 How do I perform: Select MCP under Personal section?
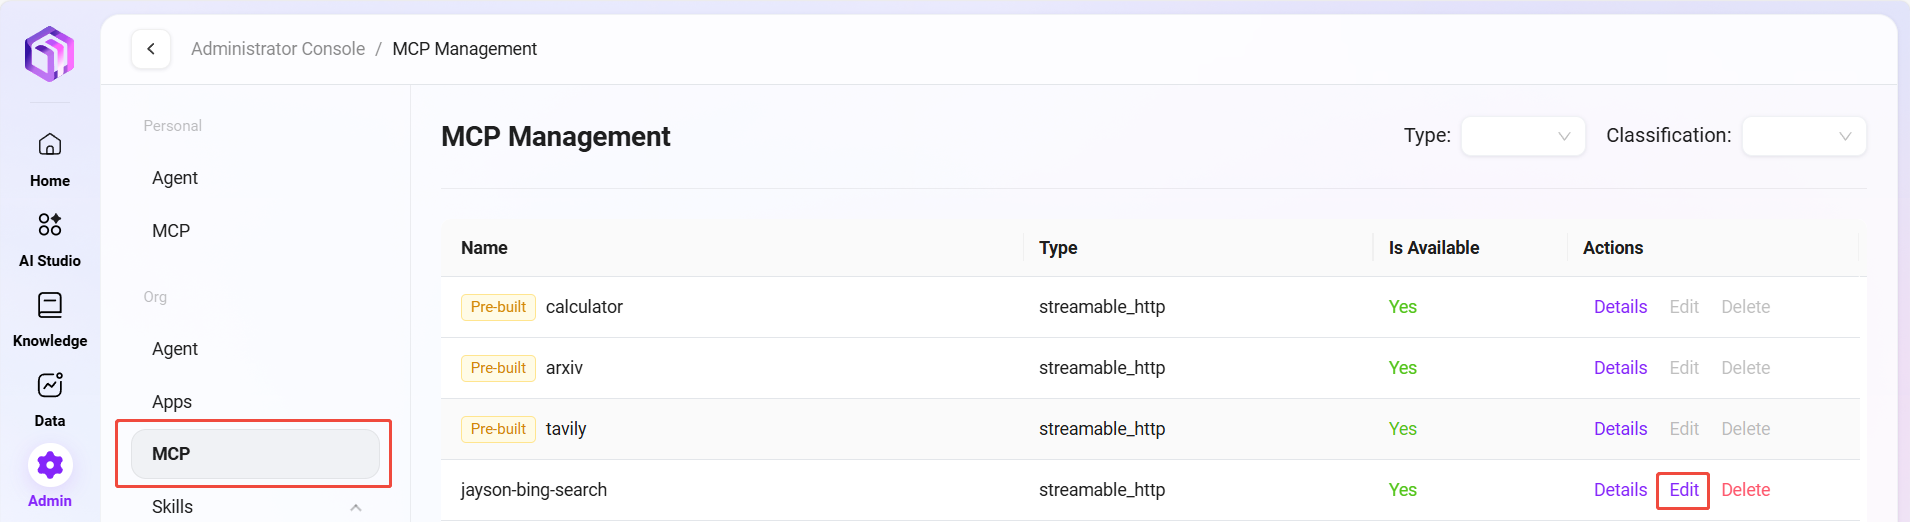(x=171, y=231)
